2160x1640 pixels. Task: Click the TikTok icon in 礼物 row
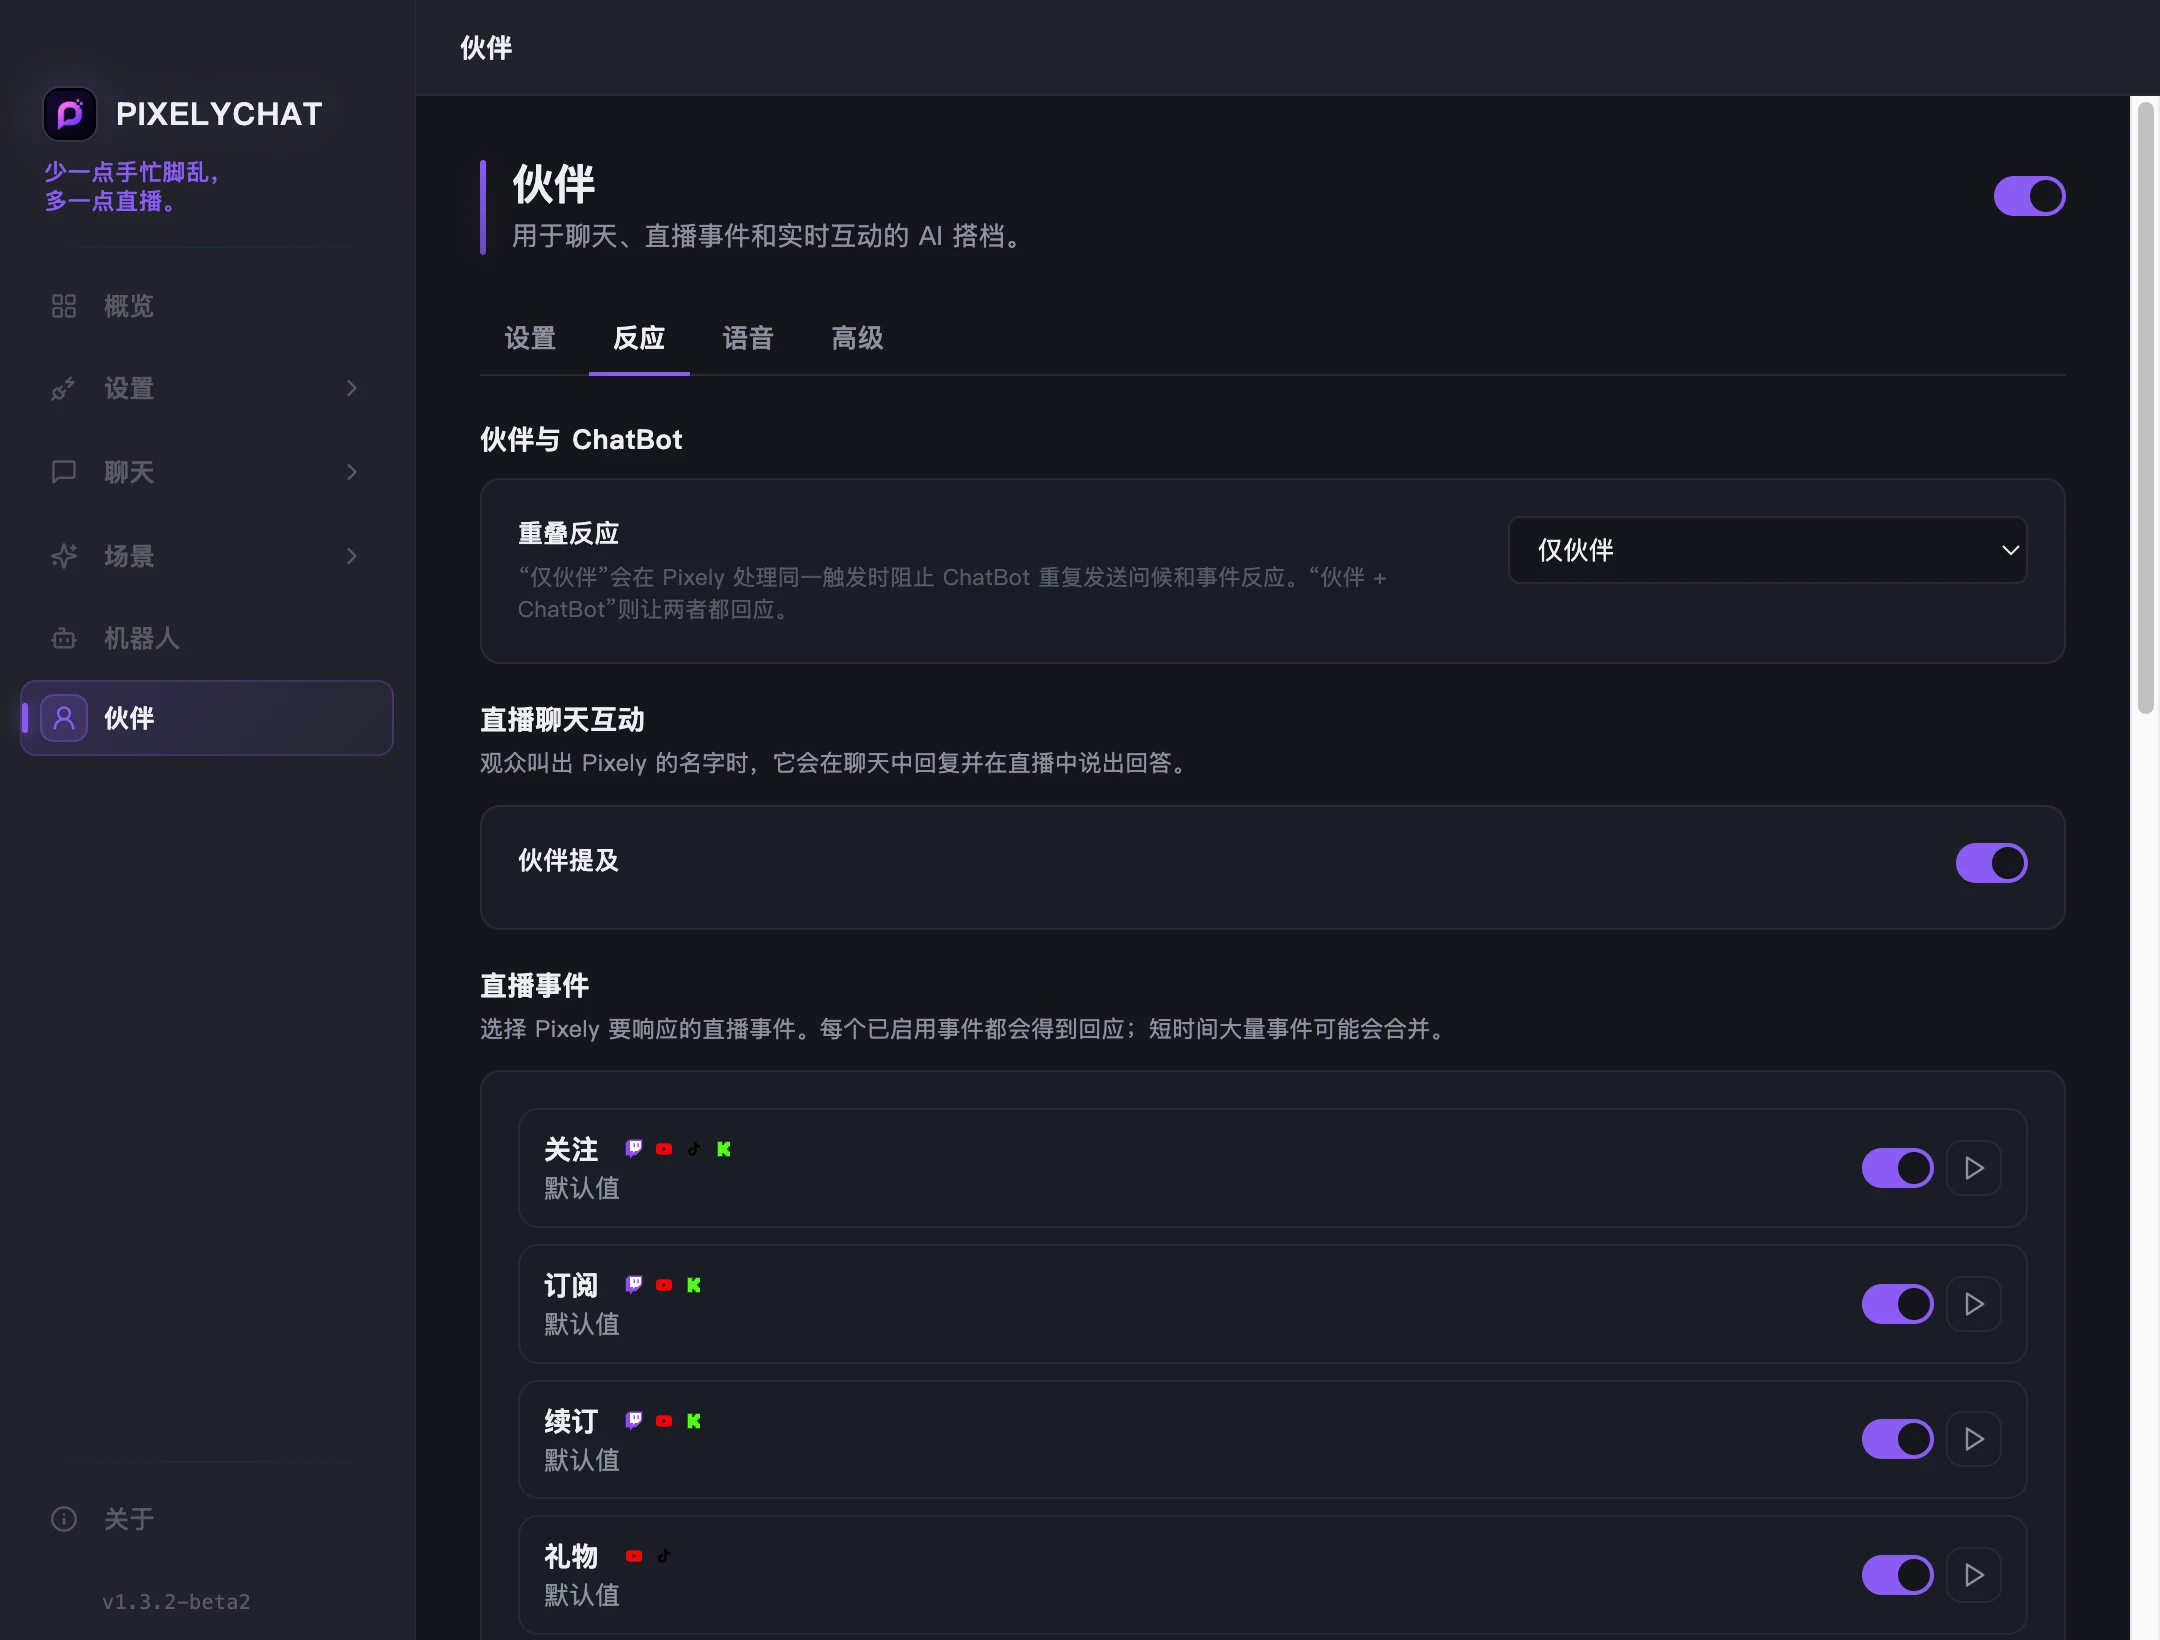point(664,1556)
